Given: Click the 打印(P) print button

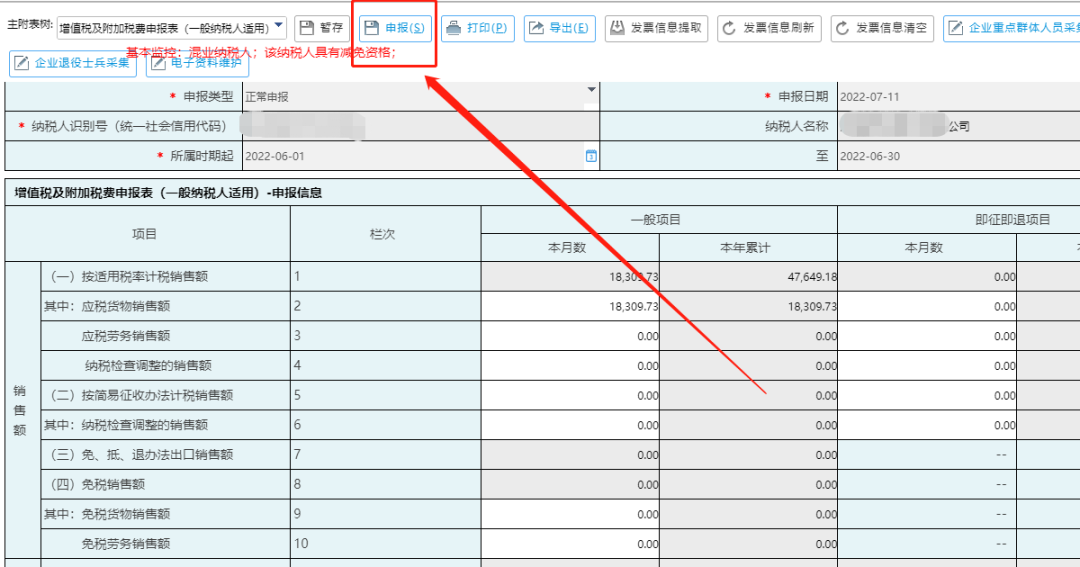Looking at the screenshot, I should 477,28.
